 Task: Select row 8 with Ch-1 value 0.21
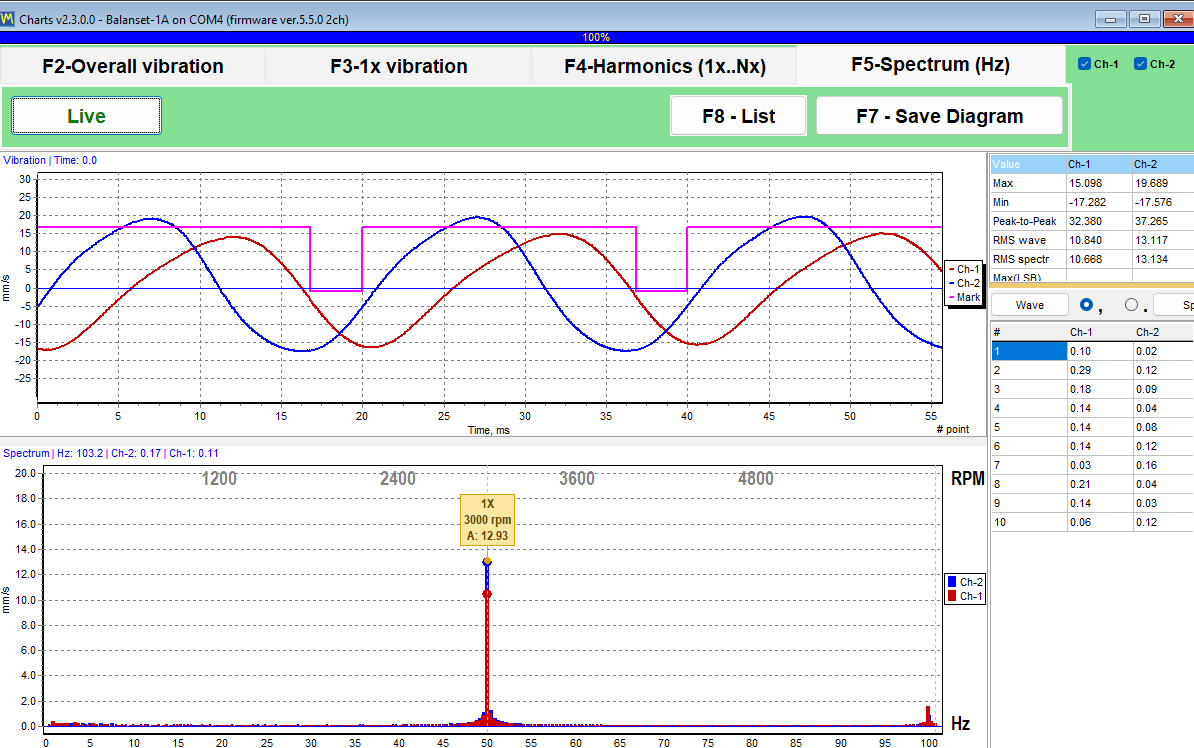coord(1092,484)
